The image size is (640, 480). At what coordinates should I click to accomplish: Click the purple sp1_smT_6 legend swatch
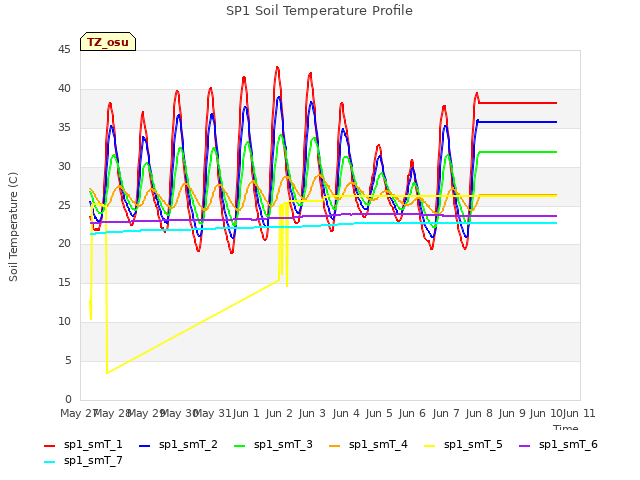click(524, 446)
